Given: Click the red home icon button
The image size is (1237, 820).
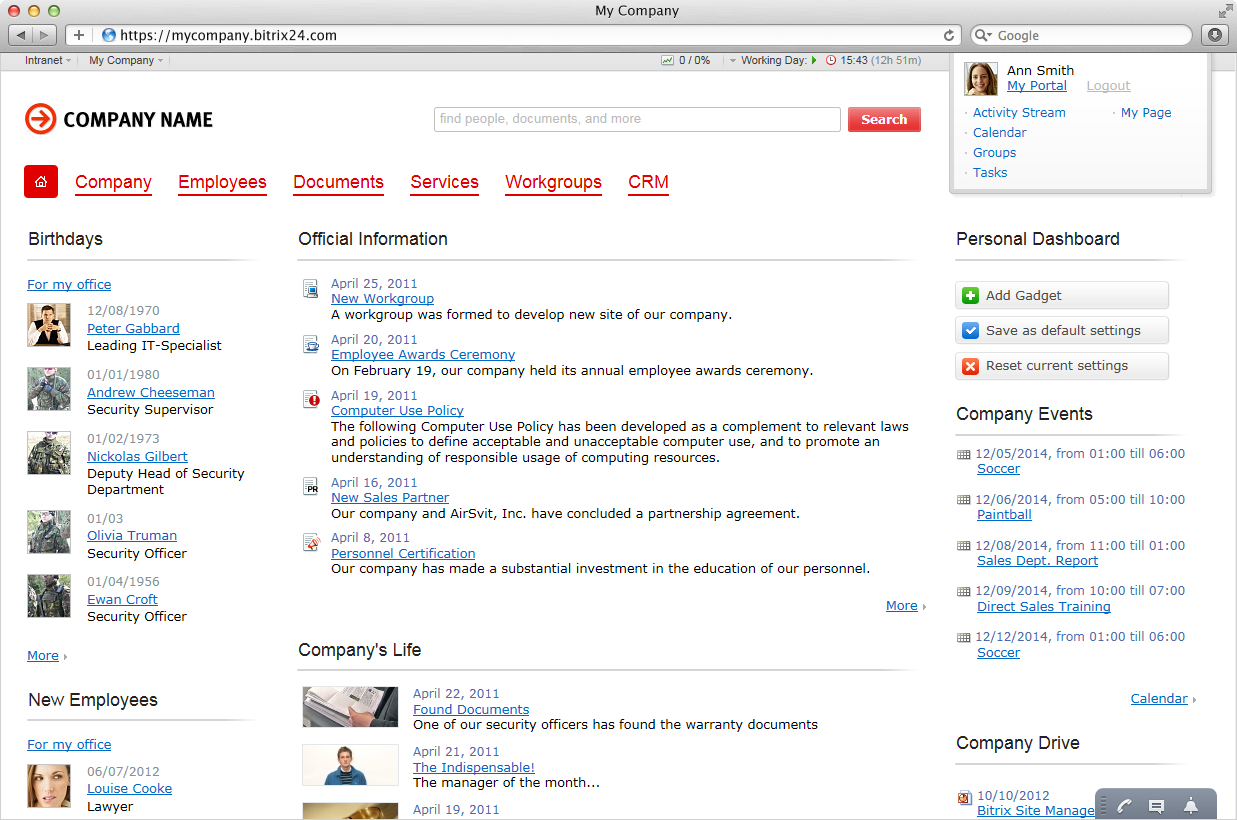Looking at the screenshot, I should click(41, 182).
